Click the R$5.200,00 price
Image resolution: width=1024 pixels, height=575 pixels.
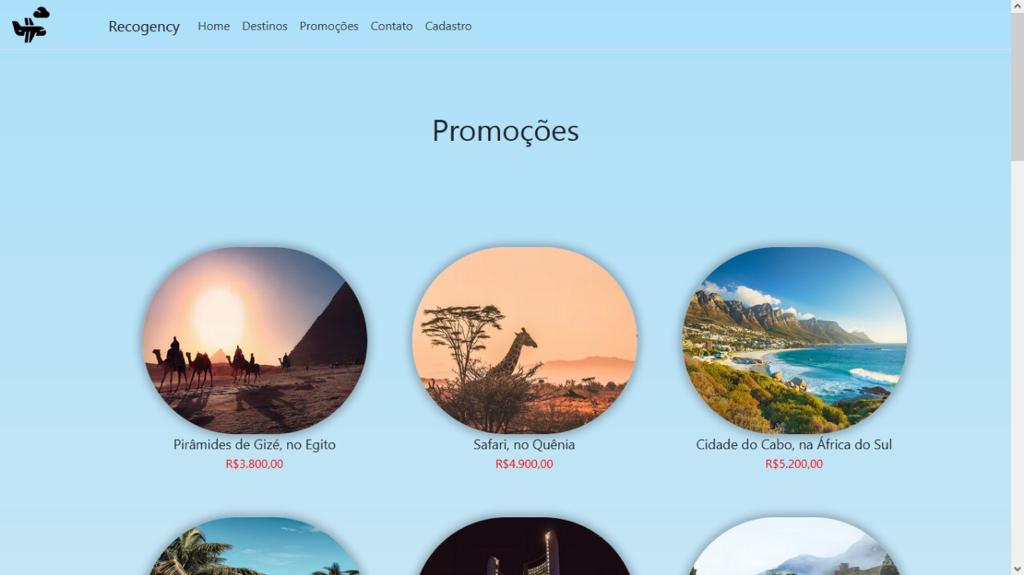pos(794,464)
